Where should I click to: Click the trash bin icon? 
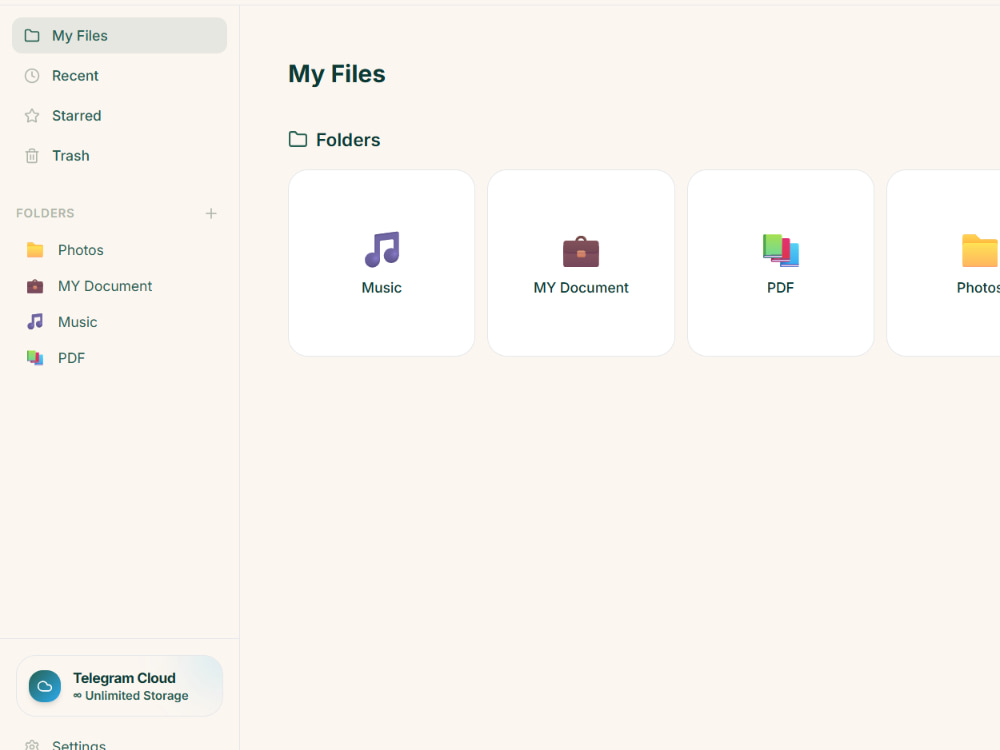coord(32,156)
